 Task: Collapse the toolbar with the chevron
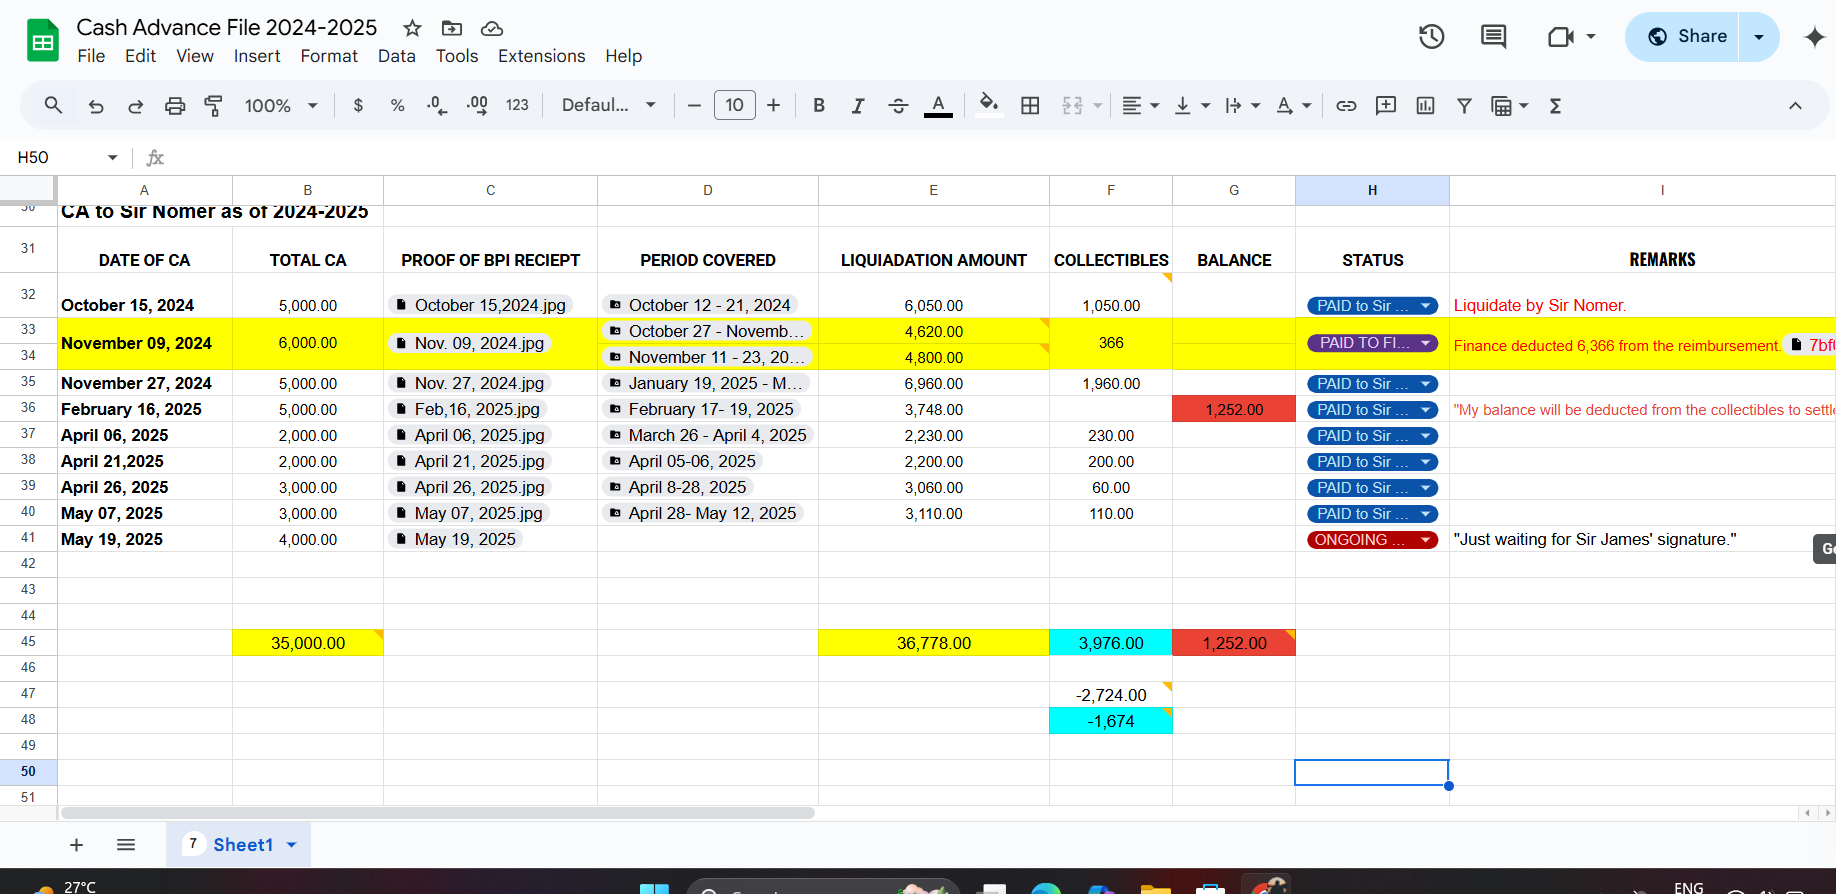tap(1795, 105)
